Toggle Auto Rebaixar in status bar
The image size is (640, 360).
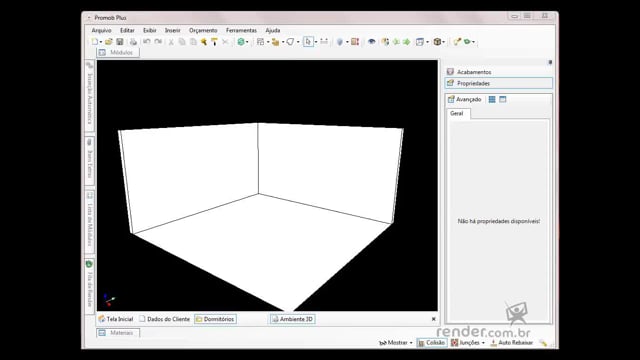coord(511,343)
